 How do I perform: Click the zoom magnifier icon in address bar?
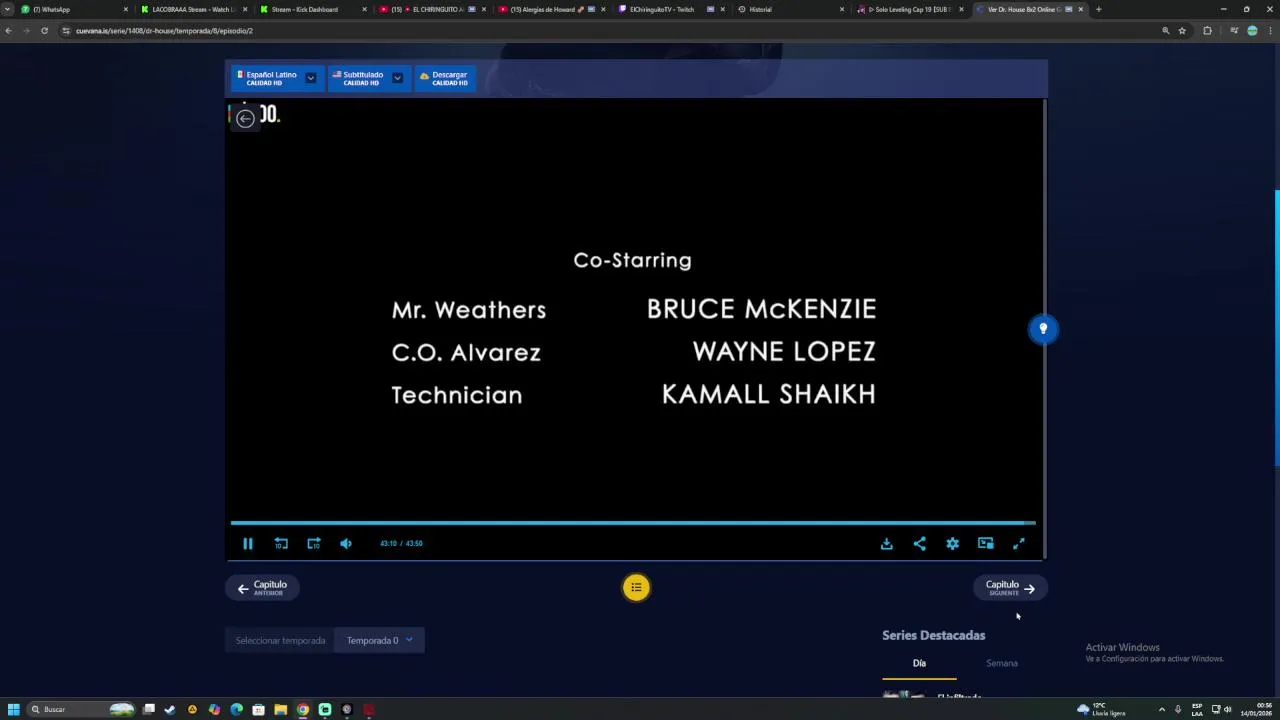click(x=1165, y=30)
